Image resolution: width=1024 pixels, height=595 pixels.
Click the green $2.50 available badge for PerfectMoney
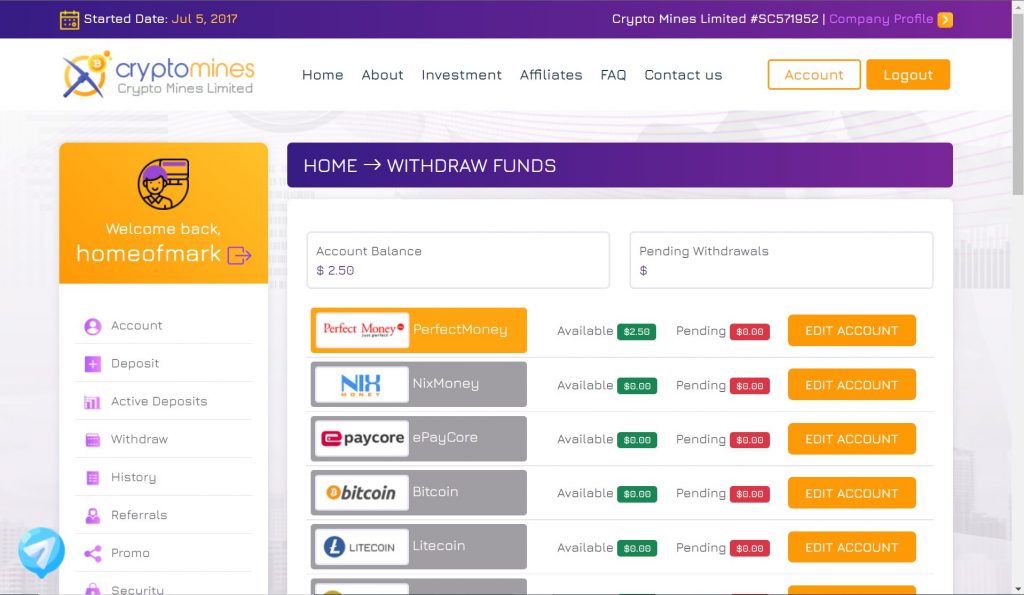(637, 330)
